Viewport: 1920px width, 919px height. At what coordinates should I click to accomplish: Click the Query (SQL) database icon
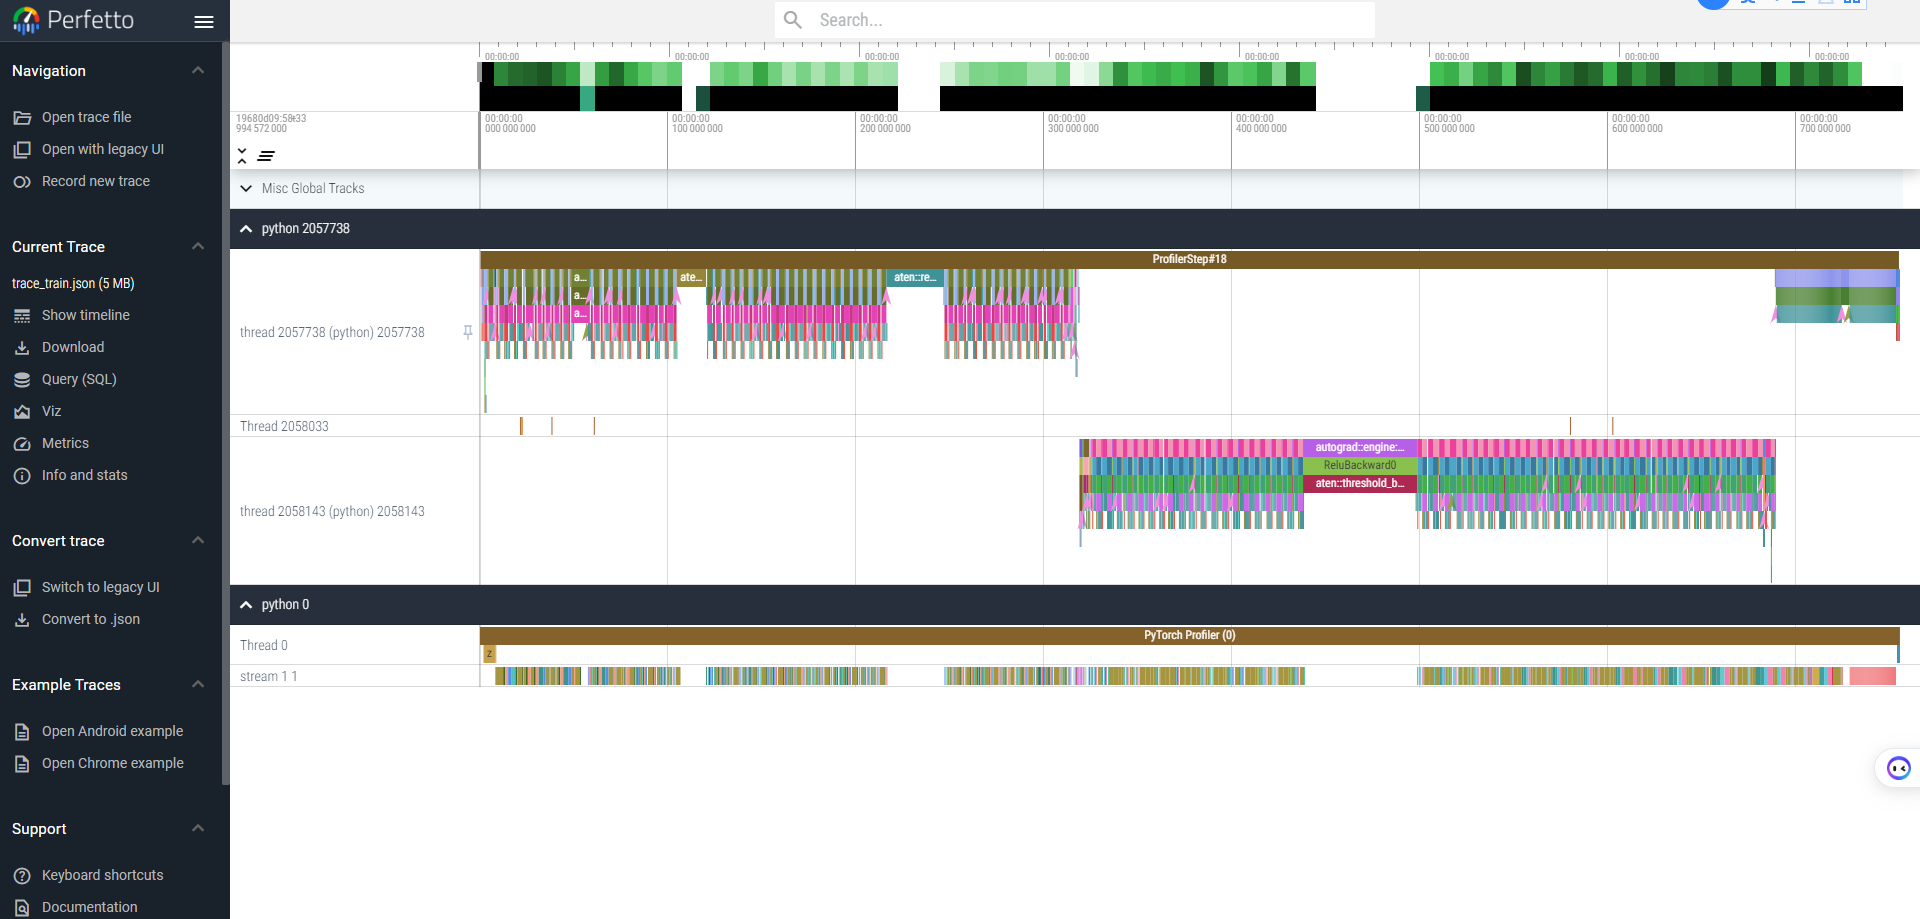click(x=22, y=379)
